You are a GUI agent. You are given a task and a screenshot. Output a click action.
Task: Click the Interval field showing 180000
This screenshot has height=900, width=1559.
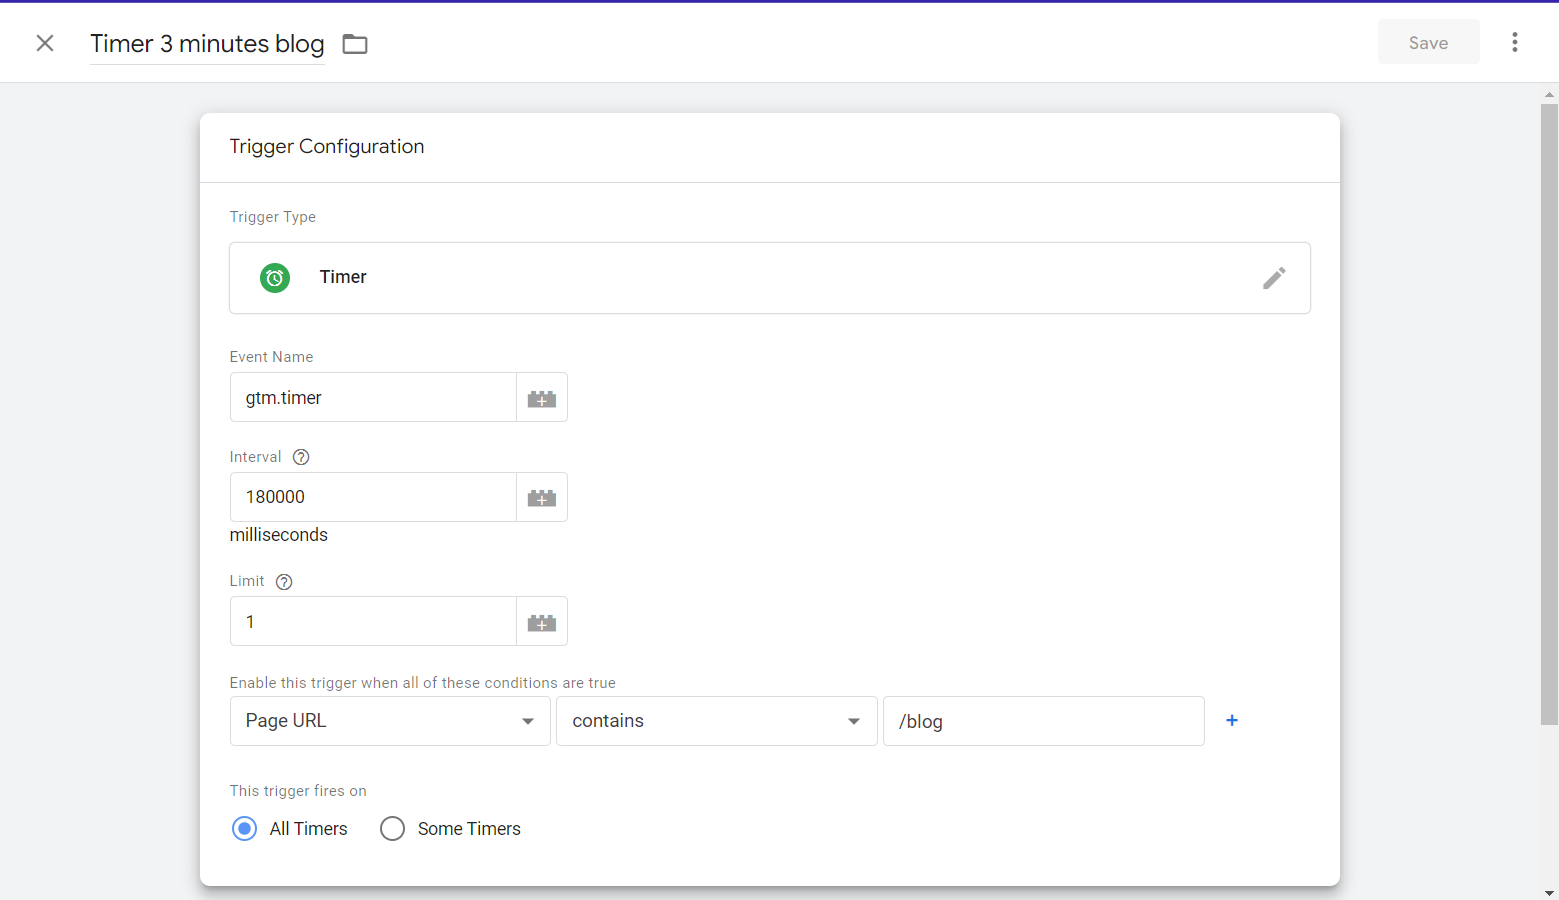(x=373, y=497)
